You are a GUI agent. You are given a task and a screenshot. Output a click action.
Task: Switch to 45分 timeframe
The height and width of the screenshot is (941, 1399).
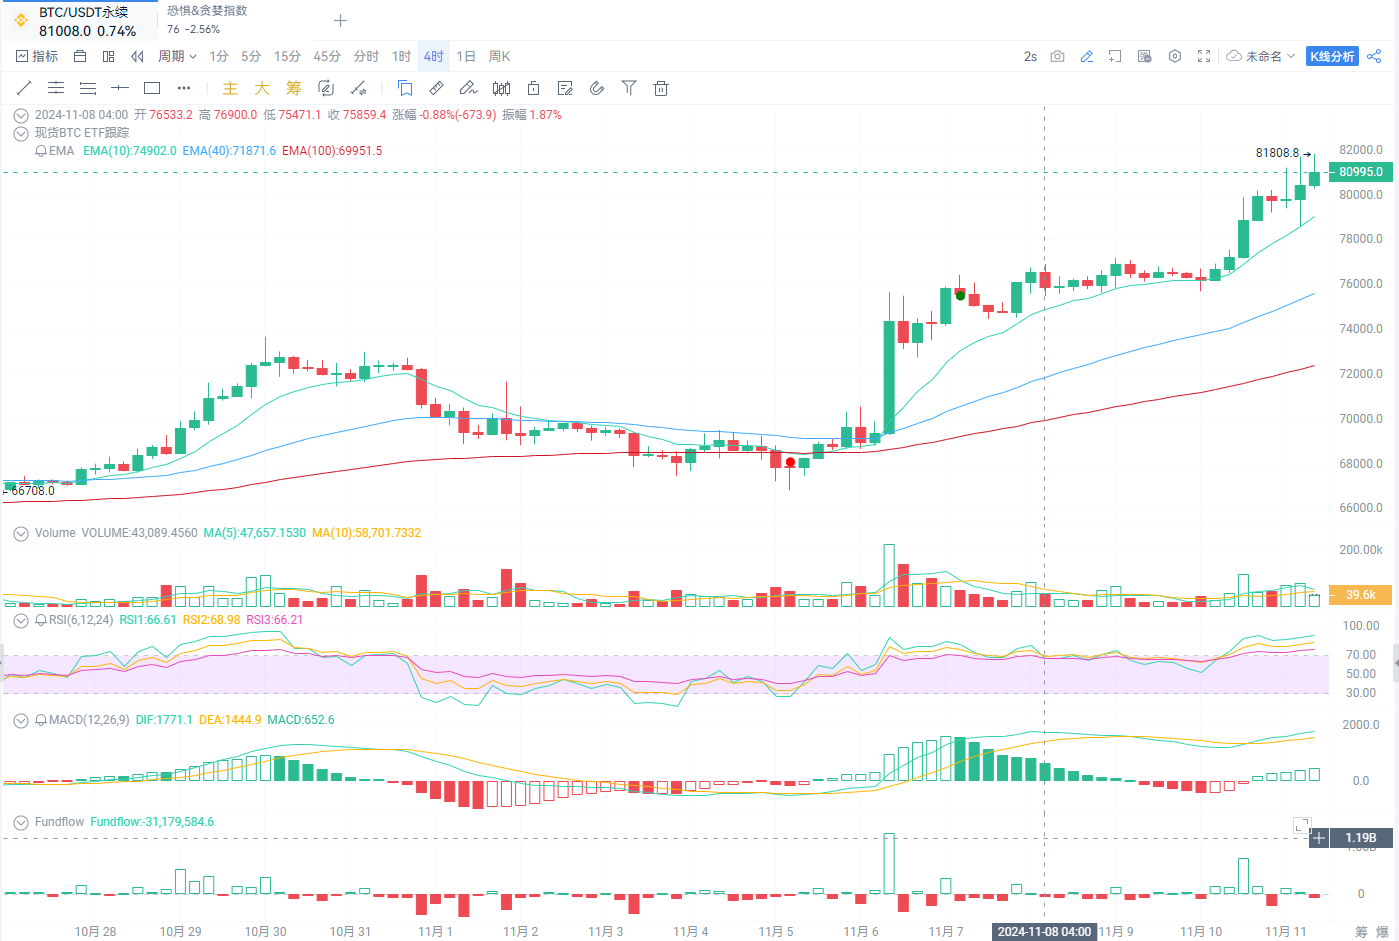327,56
